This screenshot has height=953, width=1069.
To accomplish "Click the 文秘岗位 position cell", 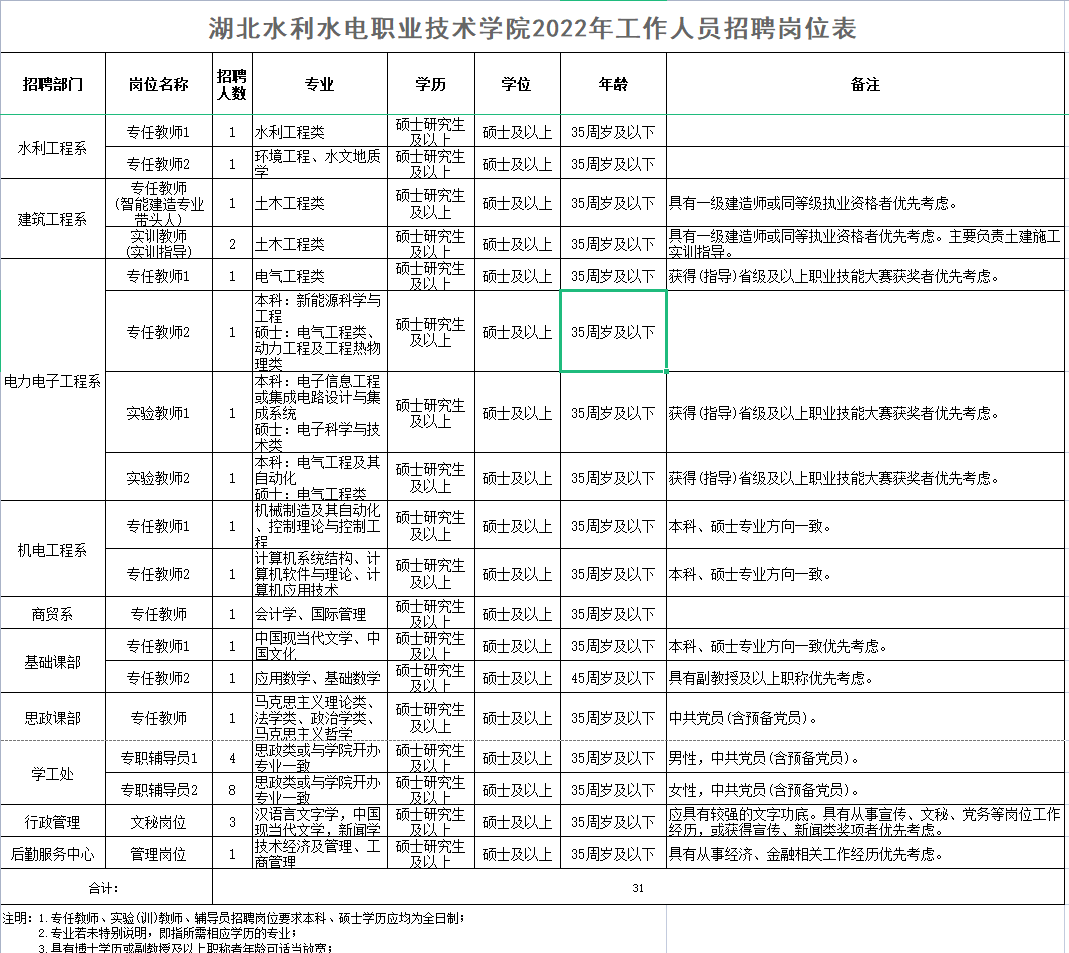I will coord(158,822).
